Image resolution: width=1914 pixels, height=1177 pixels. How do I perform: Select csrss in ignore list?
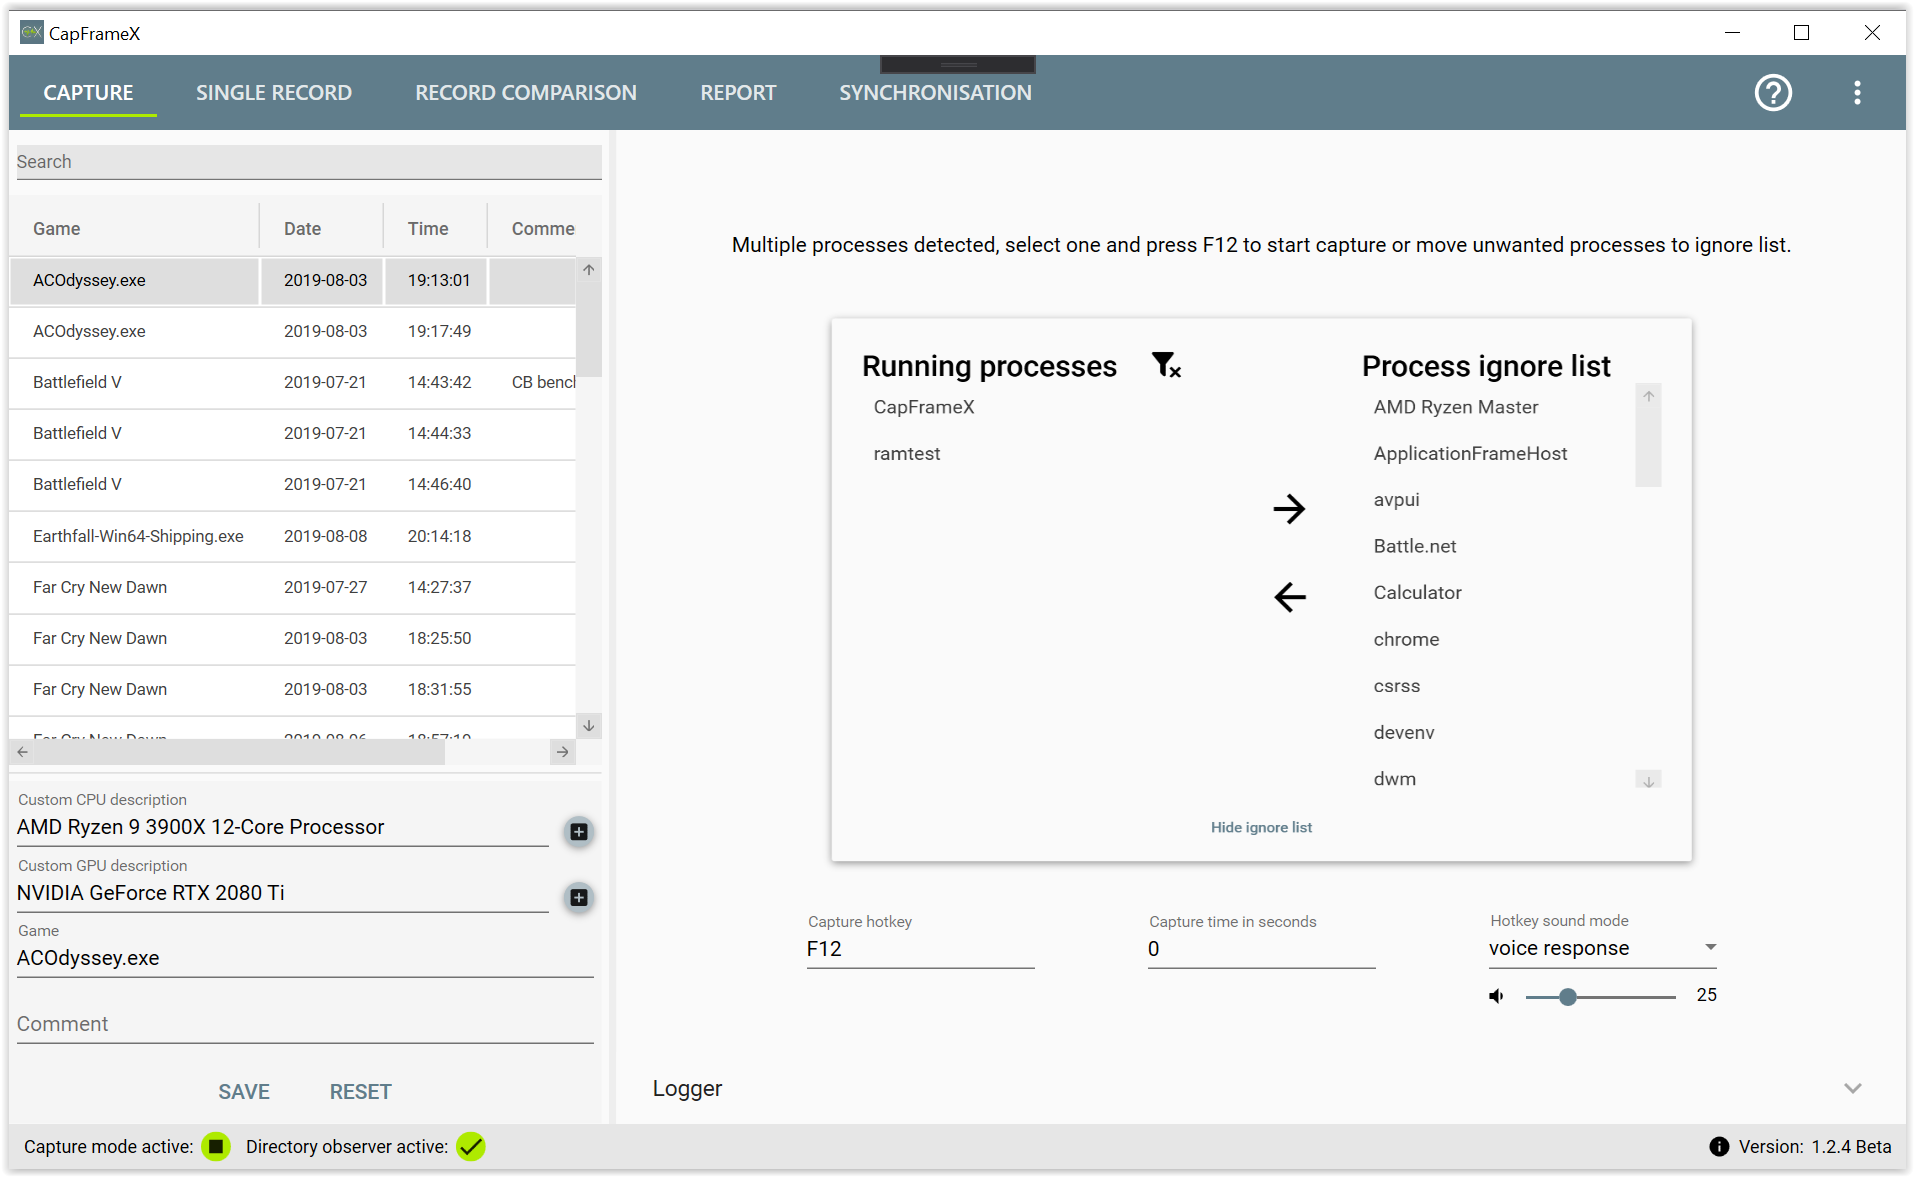1397,687
